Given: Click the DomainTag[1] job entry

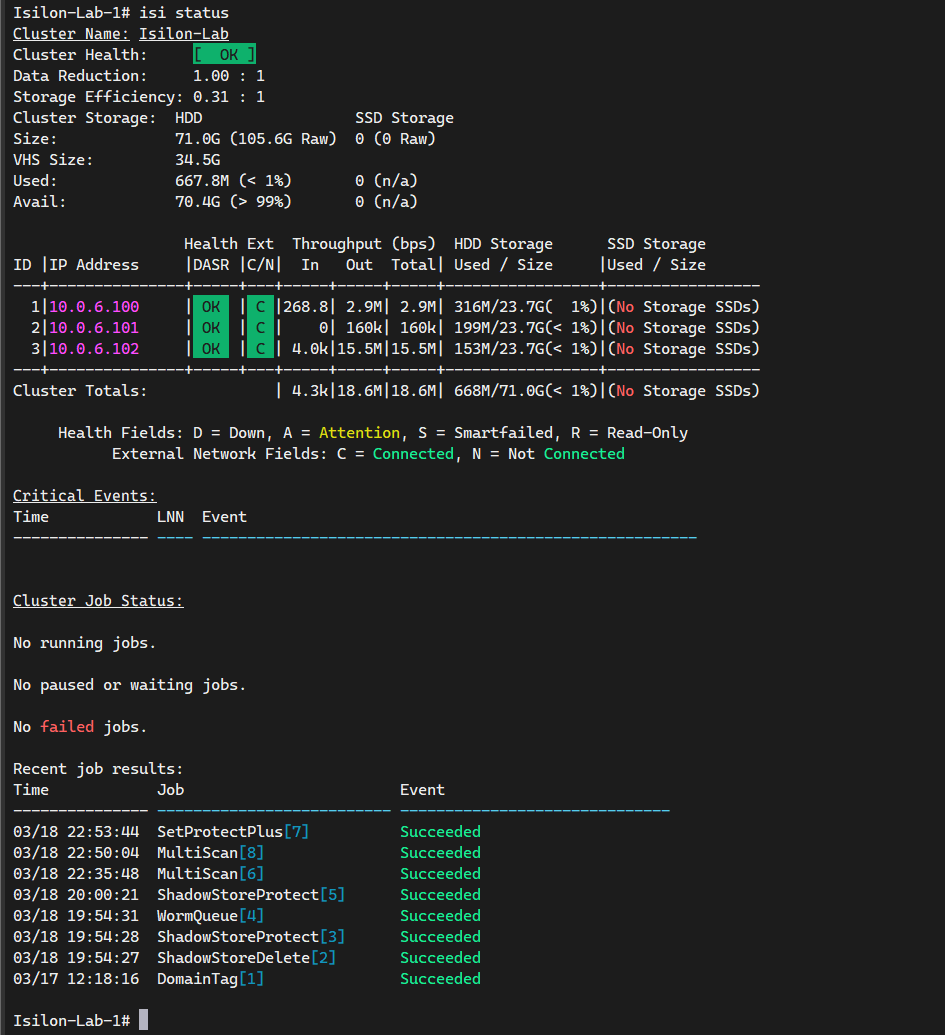Looking at the screenshot, I should click(x=210, y=979).
